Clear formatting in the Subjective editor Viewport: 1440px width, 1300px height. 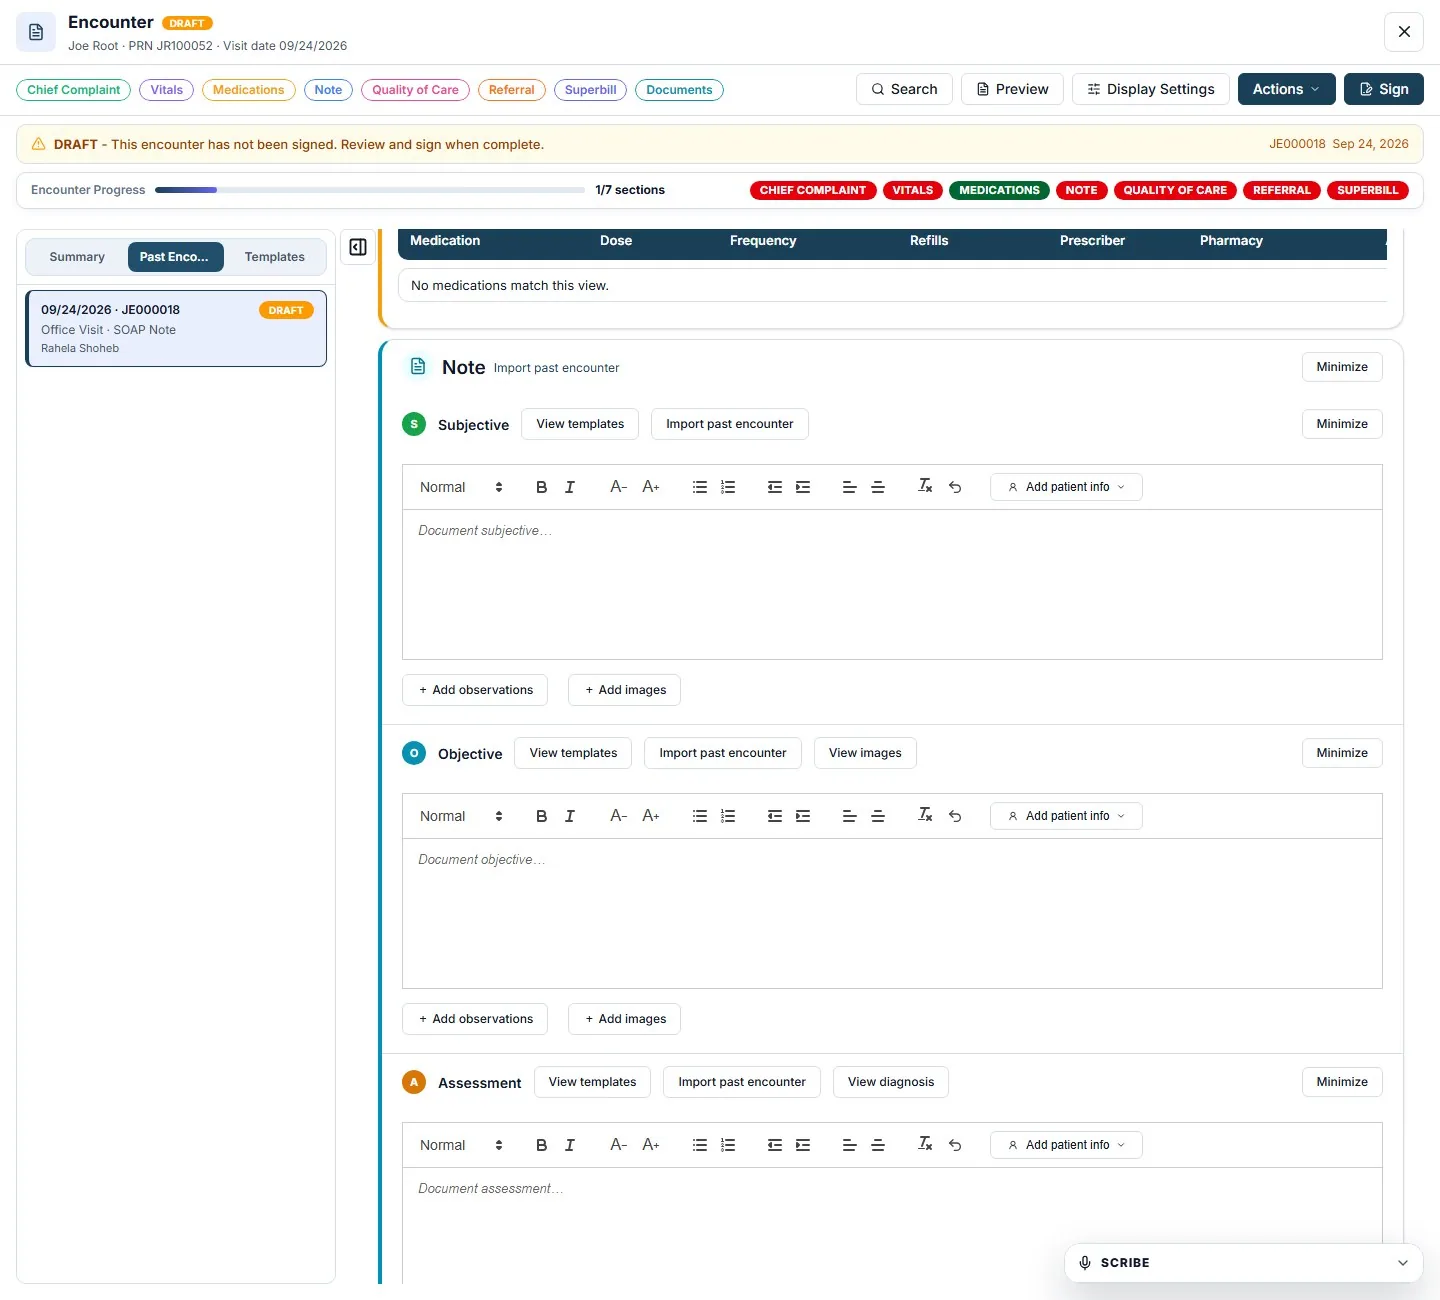[x=925, y=487]
